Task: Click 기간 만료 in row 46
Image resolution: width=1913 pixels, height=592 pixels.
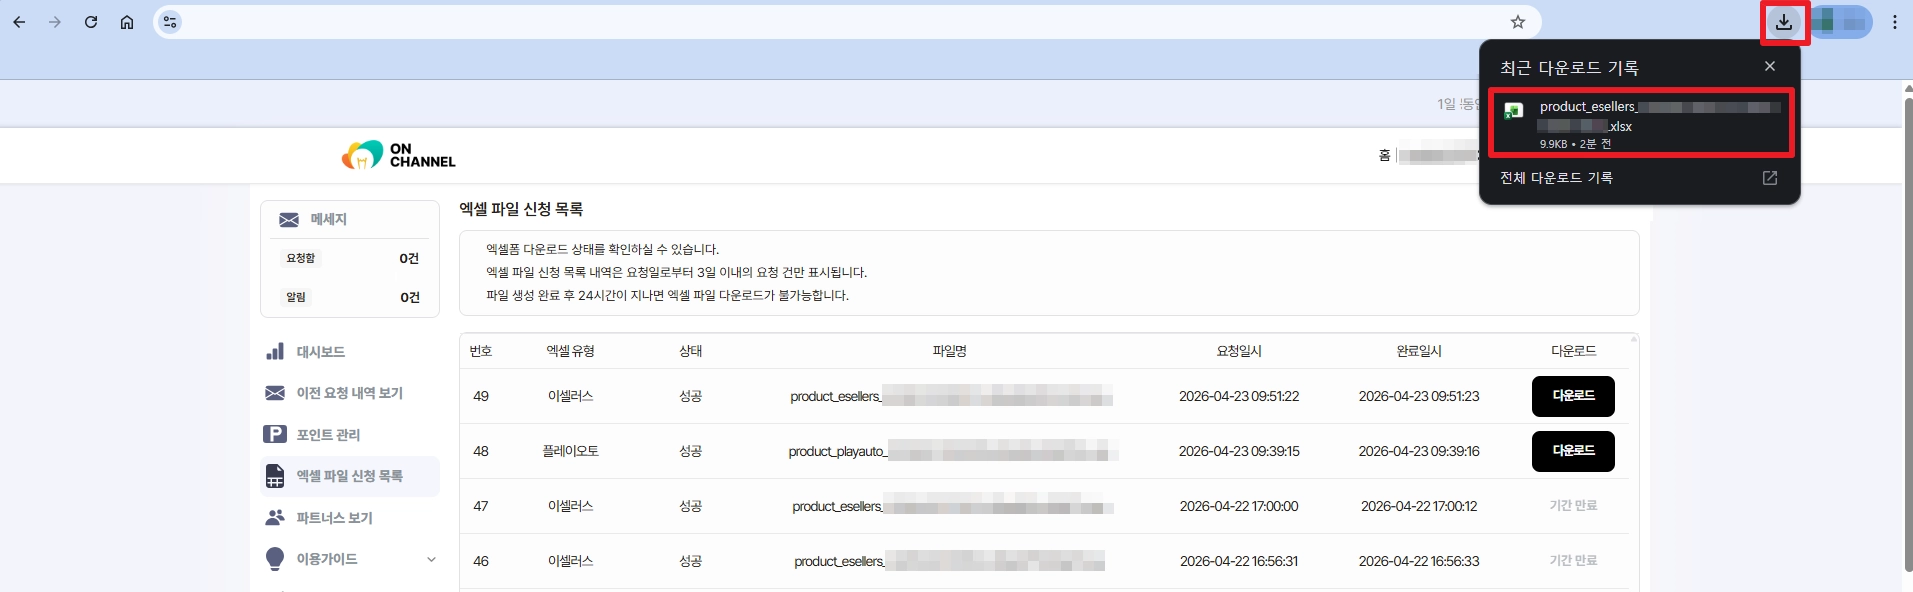Action: pyautogui.click(x=1573, y=561)
